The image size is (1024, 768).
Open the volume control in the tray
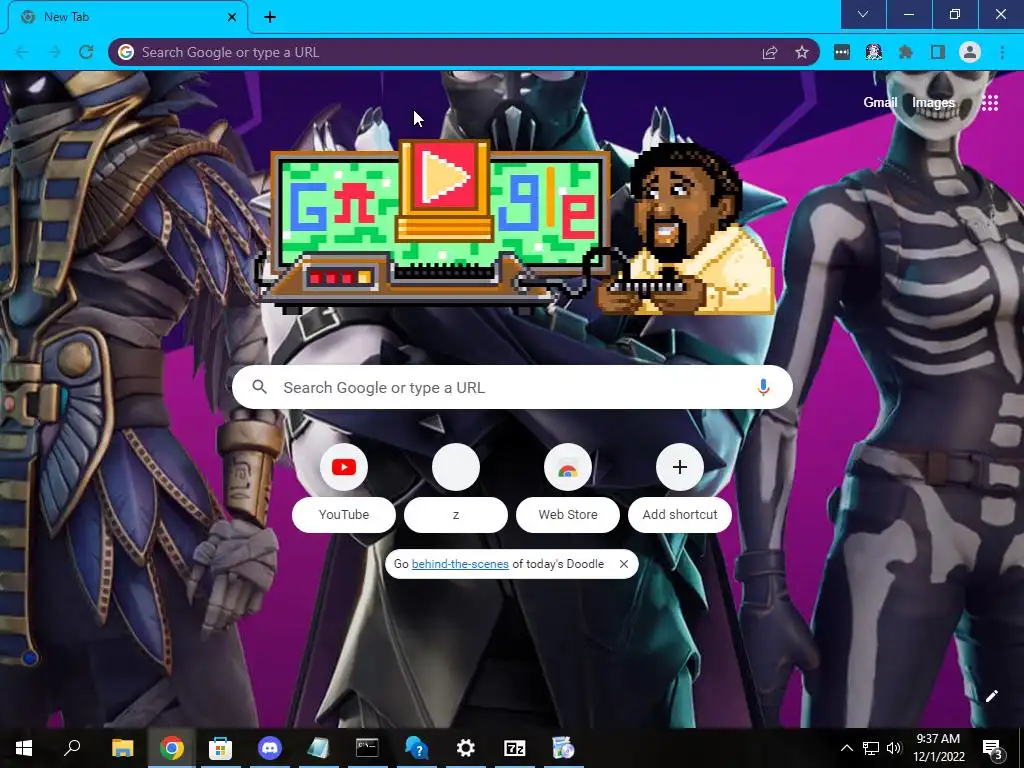pyautogui.click(x=894, y=748)
